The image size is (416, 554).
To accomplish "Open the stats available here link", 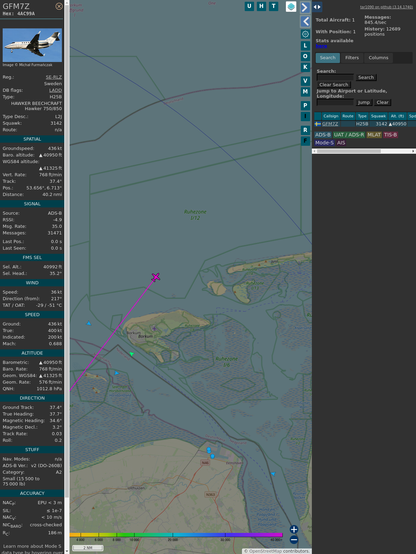I will click(x=321, y=46).
